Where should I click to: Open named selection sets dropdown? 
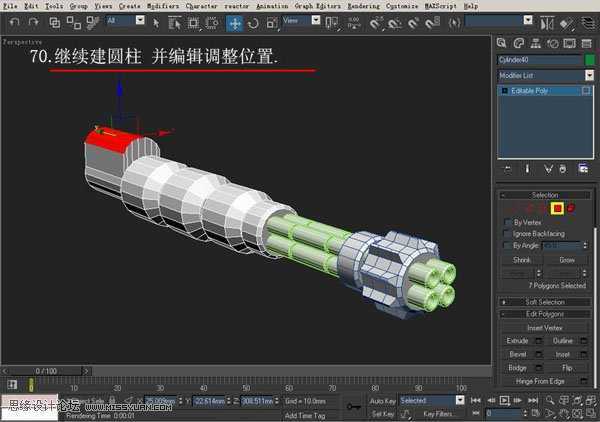[528, 20]
